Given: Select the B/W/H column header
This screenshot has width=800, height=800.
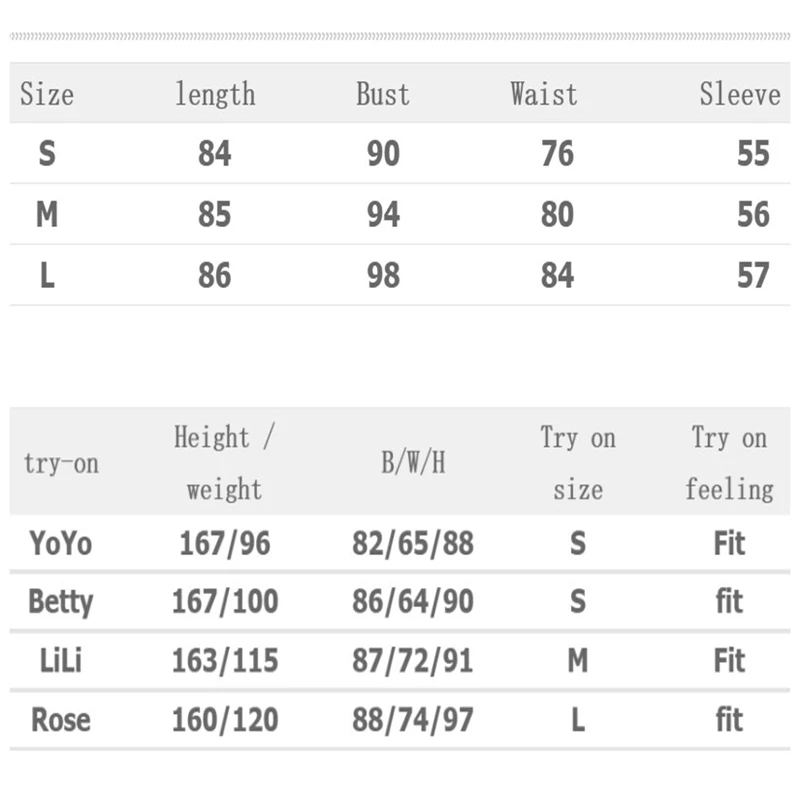Looking at the screenshot, I should (x=413, y=463).
